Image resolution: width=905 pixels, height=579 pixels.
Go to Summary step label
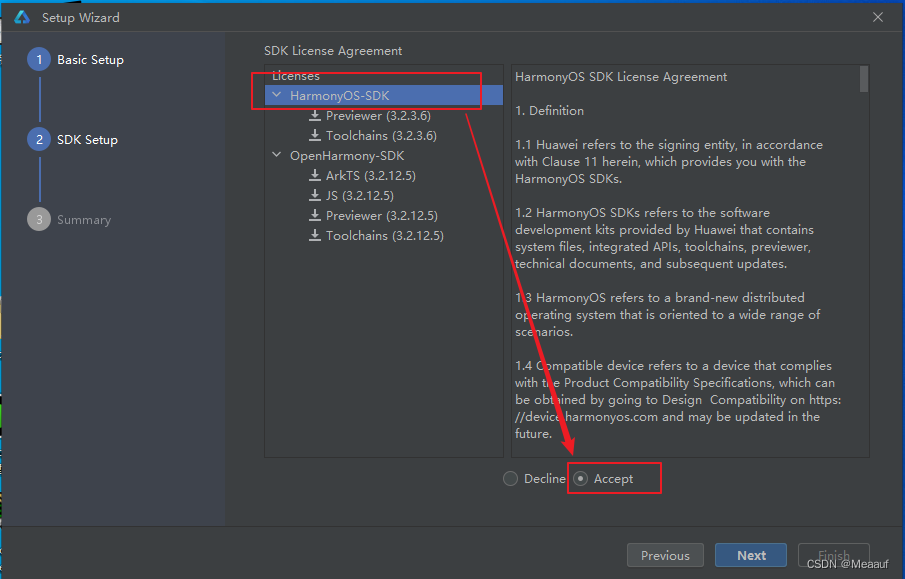pos(84,220)
